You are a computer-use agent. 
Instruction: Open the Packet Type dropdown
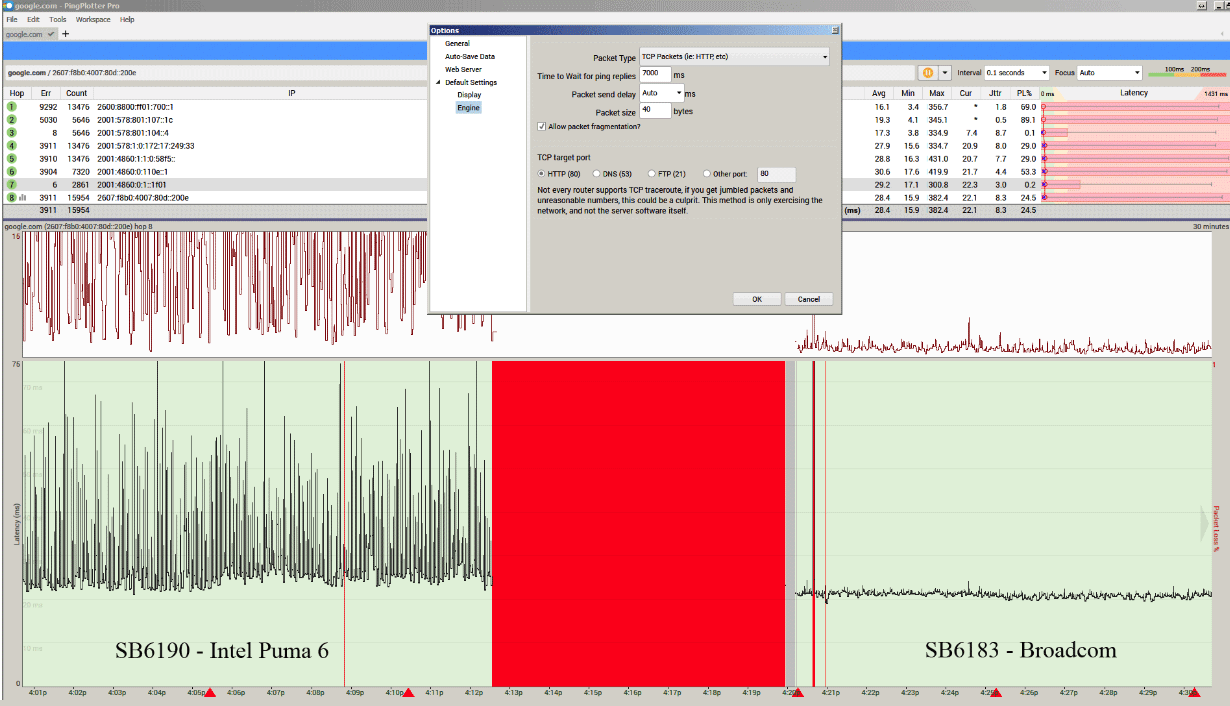point(734,58)
